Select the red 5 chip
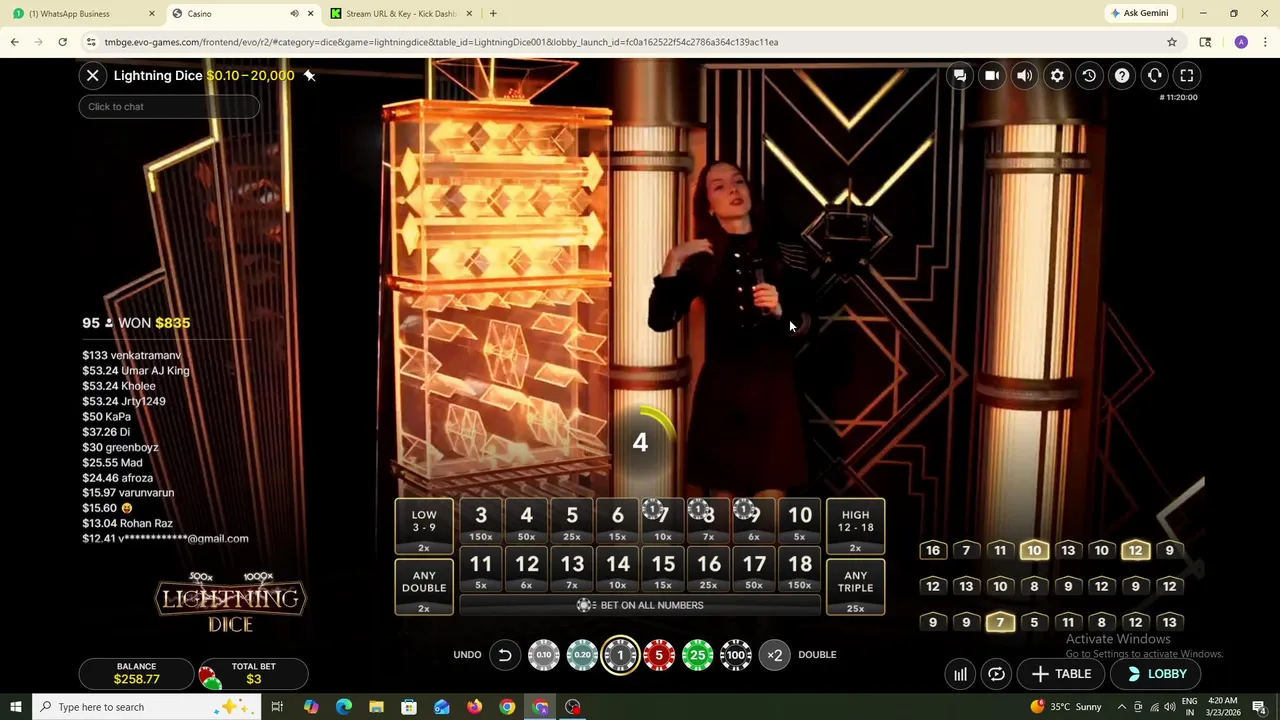Screen dimensions: 1280x720 click(659, 655)
